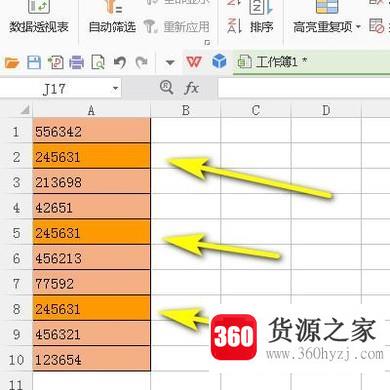This screenshot has height=390, width=390.
Task: Click the blue cube icon
Action: click(219, 62)
